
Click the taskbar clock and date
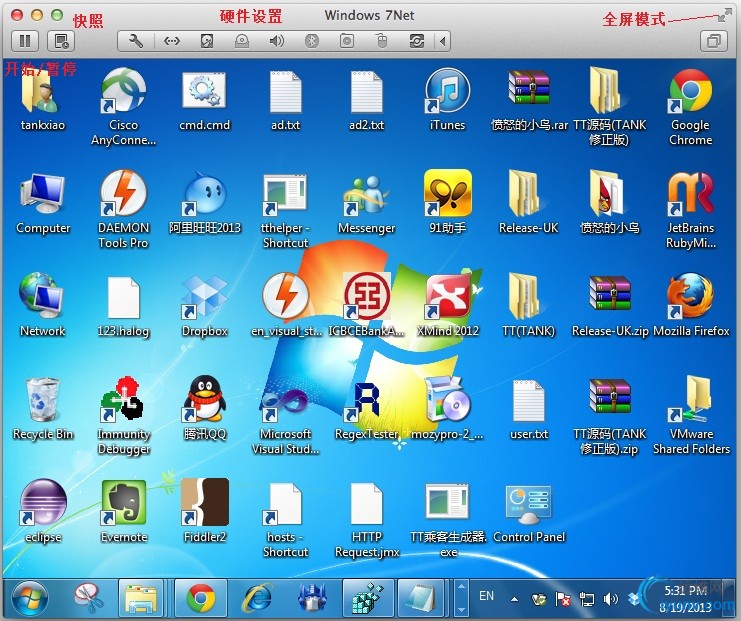point(685,598)
